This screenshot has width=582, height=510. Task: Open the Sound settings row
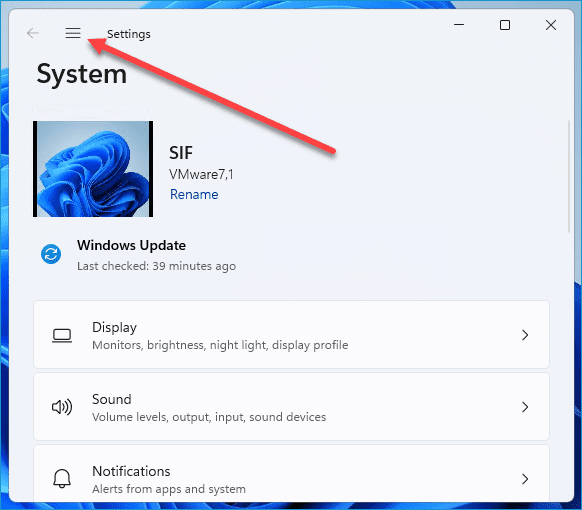[x=291, y=406]
